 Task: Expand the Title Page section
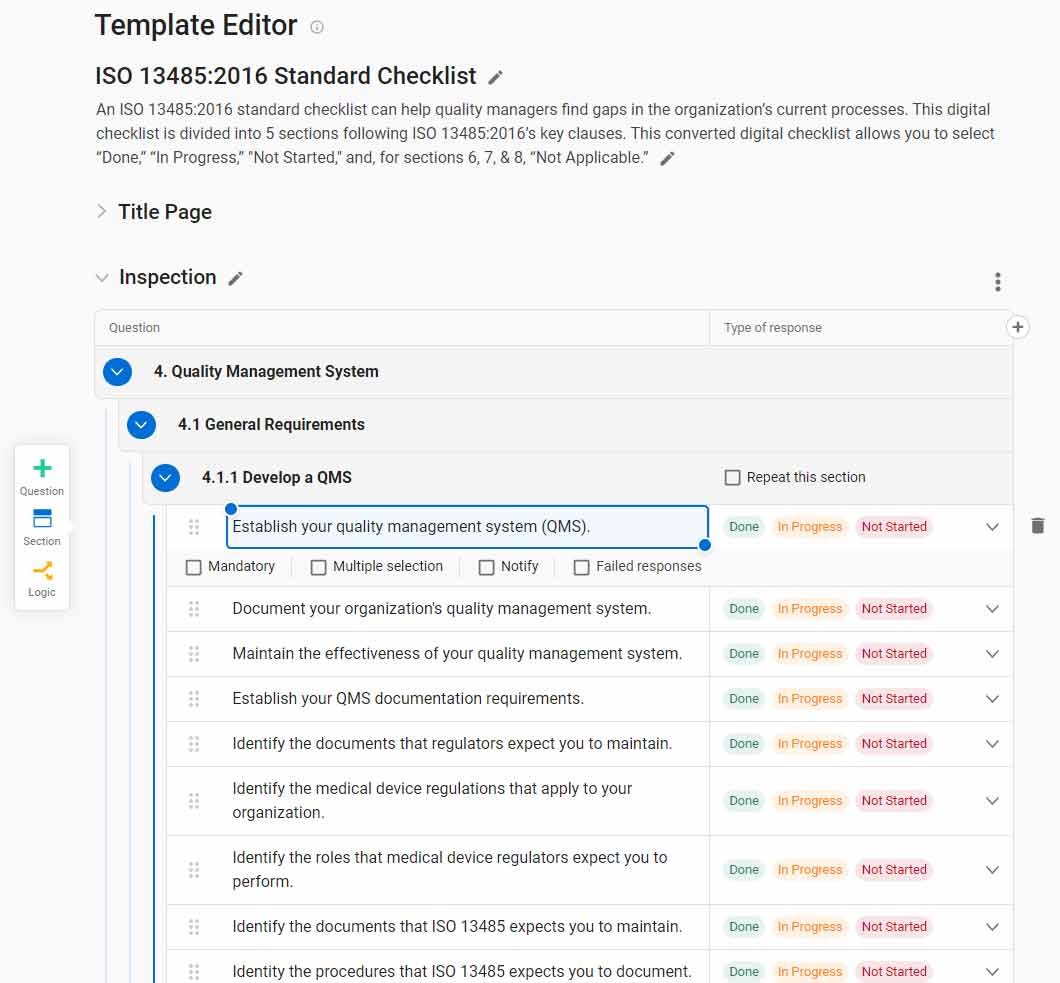100,211
